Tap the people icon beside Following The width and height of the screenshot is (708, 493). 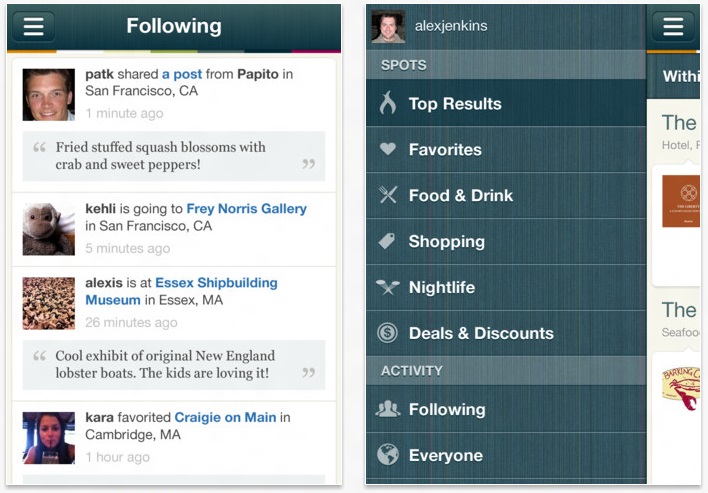point(388,409)
